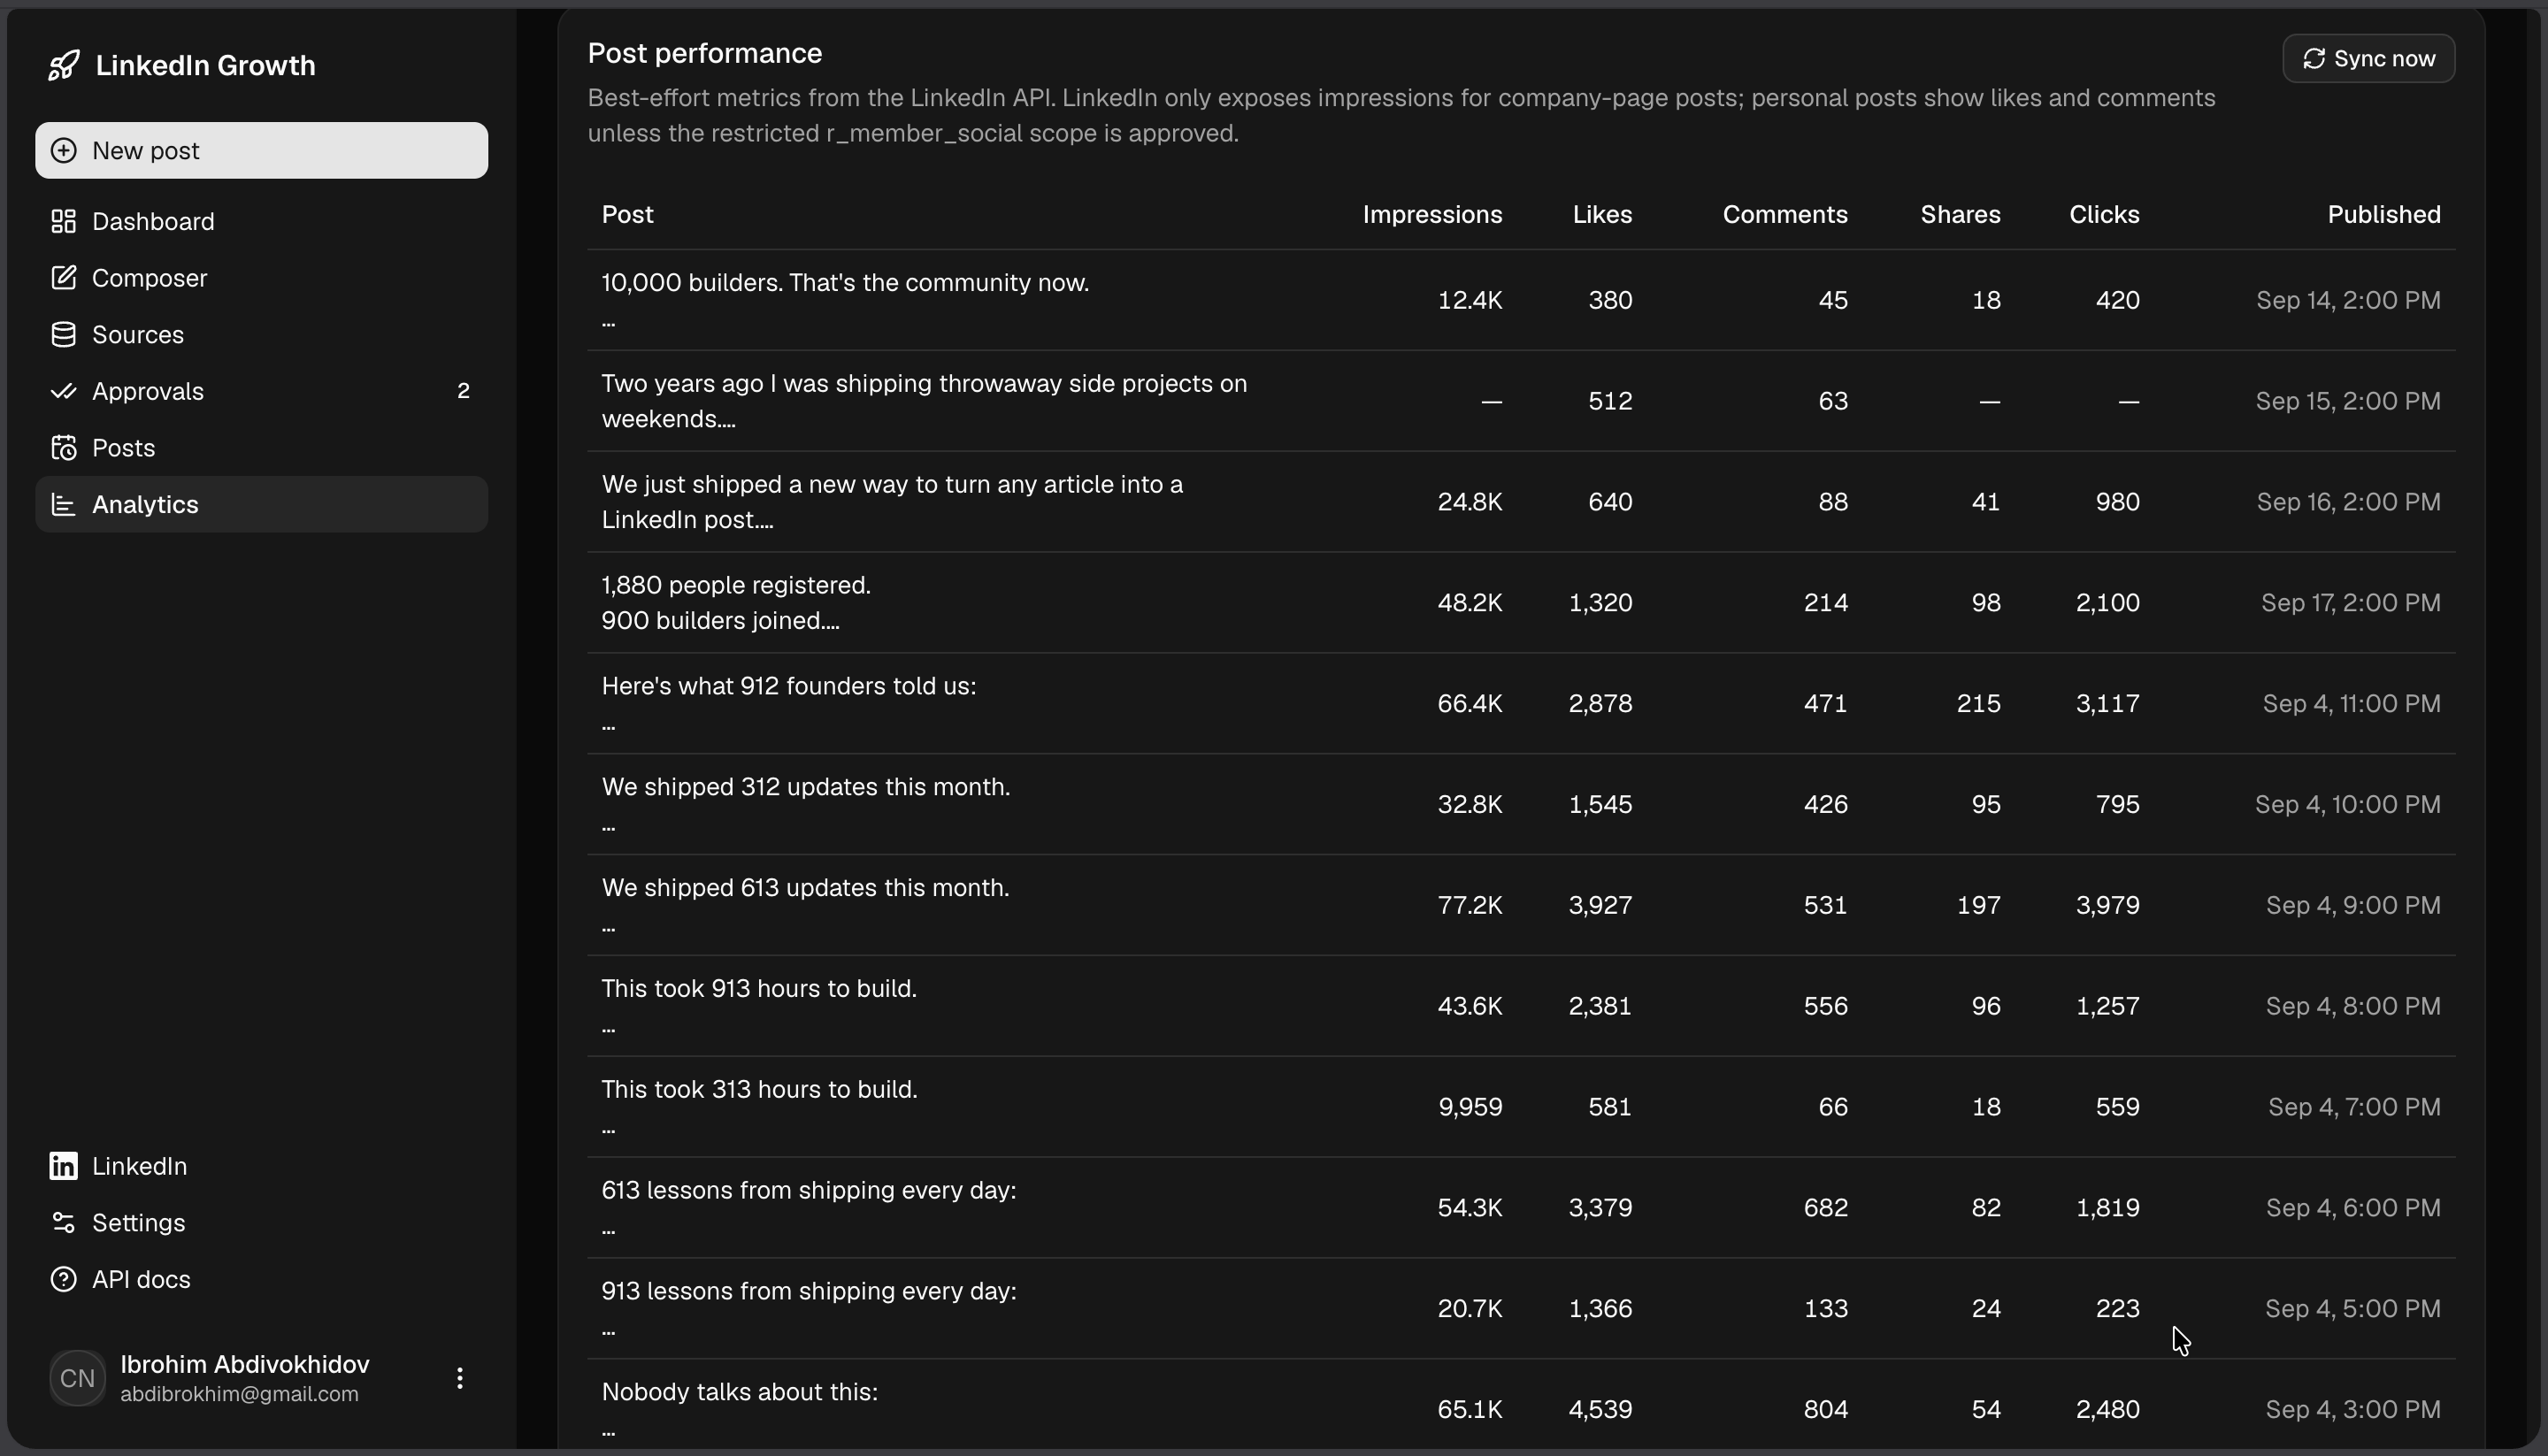This screenshot has height=1456, width=2548.
Task: Click the LinkedIn logo icon in sidebar
Action: coord(64,1166)
